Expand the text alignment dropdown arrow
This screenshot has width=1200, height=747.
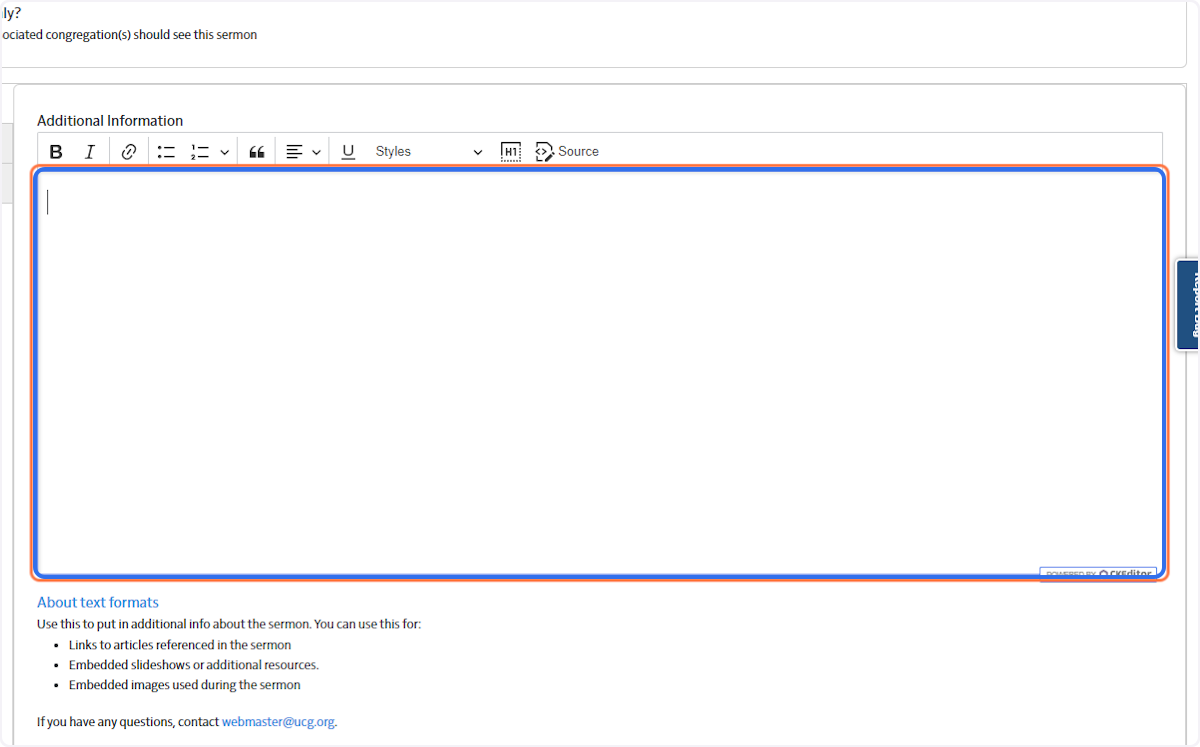tap(316, 152)
